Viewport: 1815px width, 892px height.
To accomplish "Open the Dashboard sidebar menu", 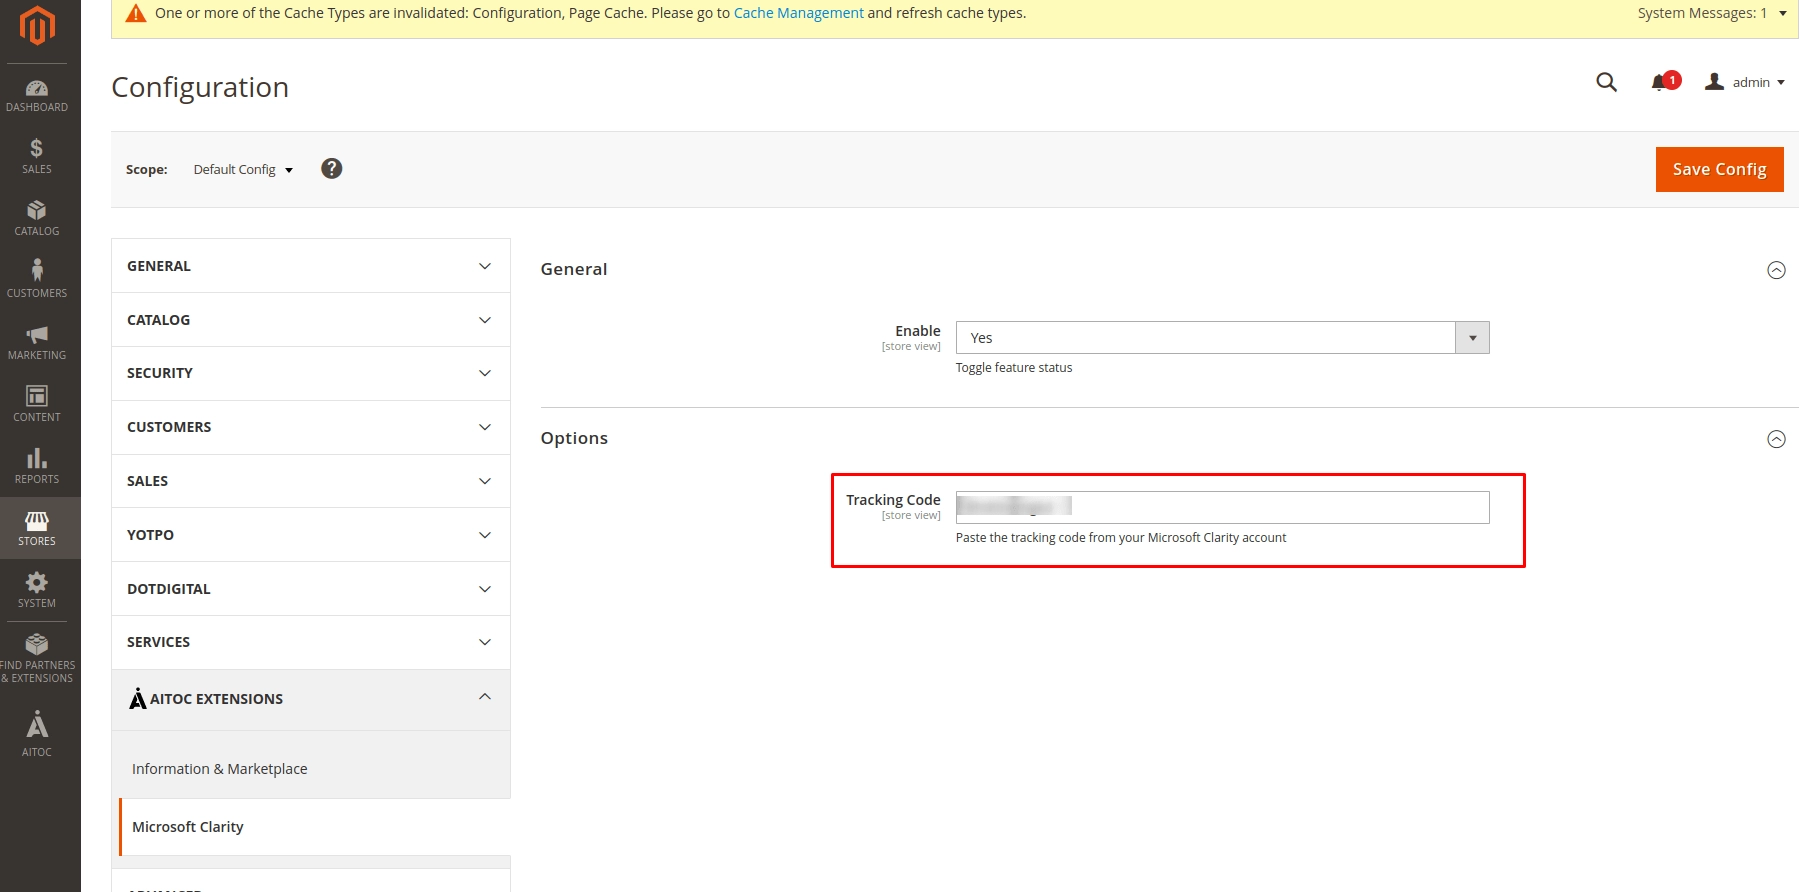I will (x=37, y=96).
